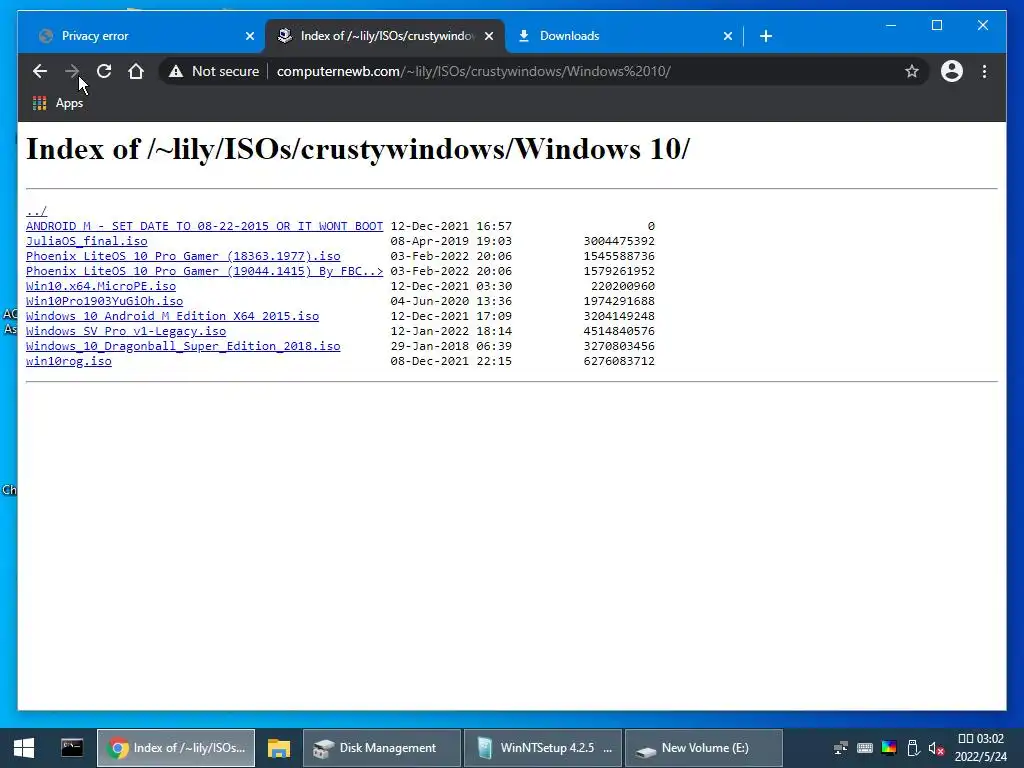Download win10rog.iso
Screen dimensions: 1024x768
[69, 361]
